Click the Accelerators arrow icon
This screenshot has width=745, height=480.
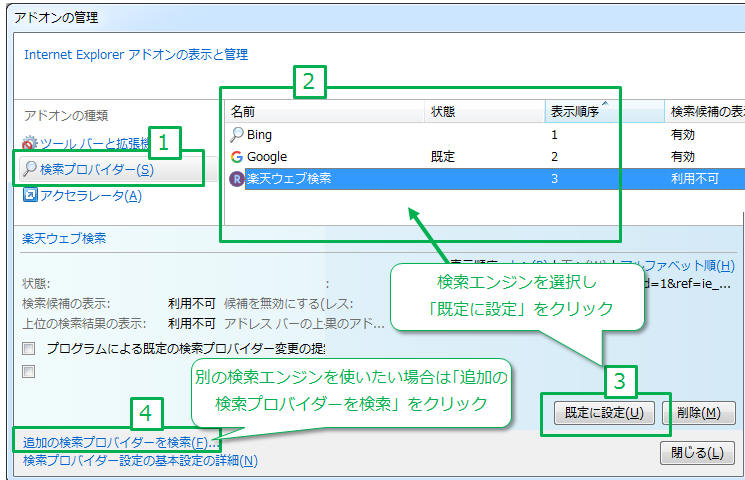30,195
